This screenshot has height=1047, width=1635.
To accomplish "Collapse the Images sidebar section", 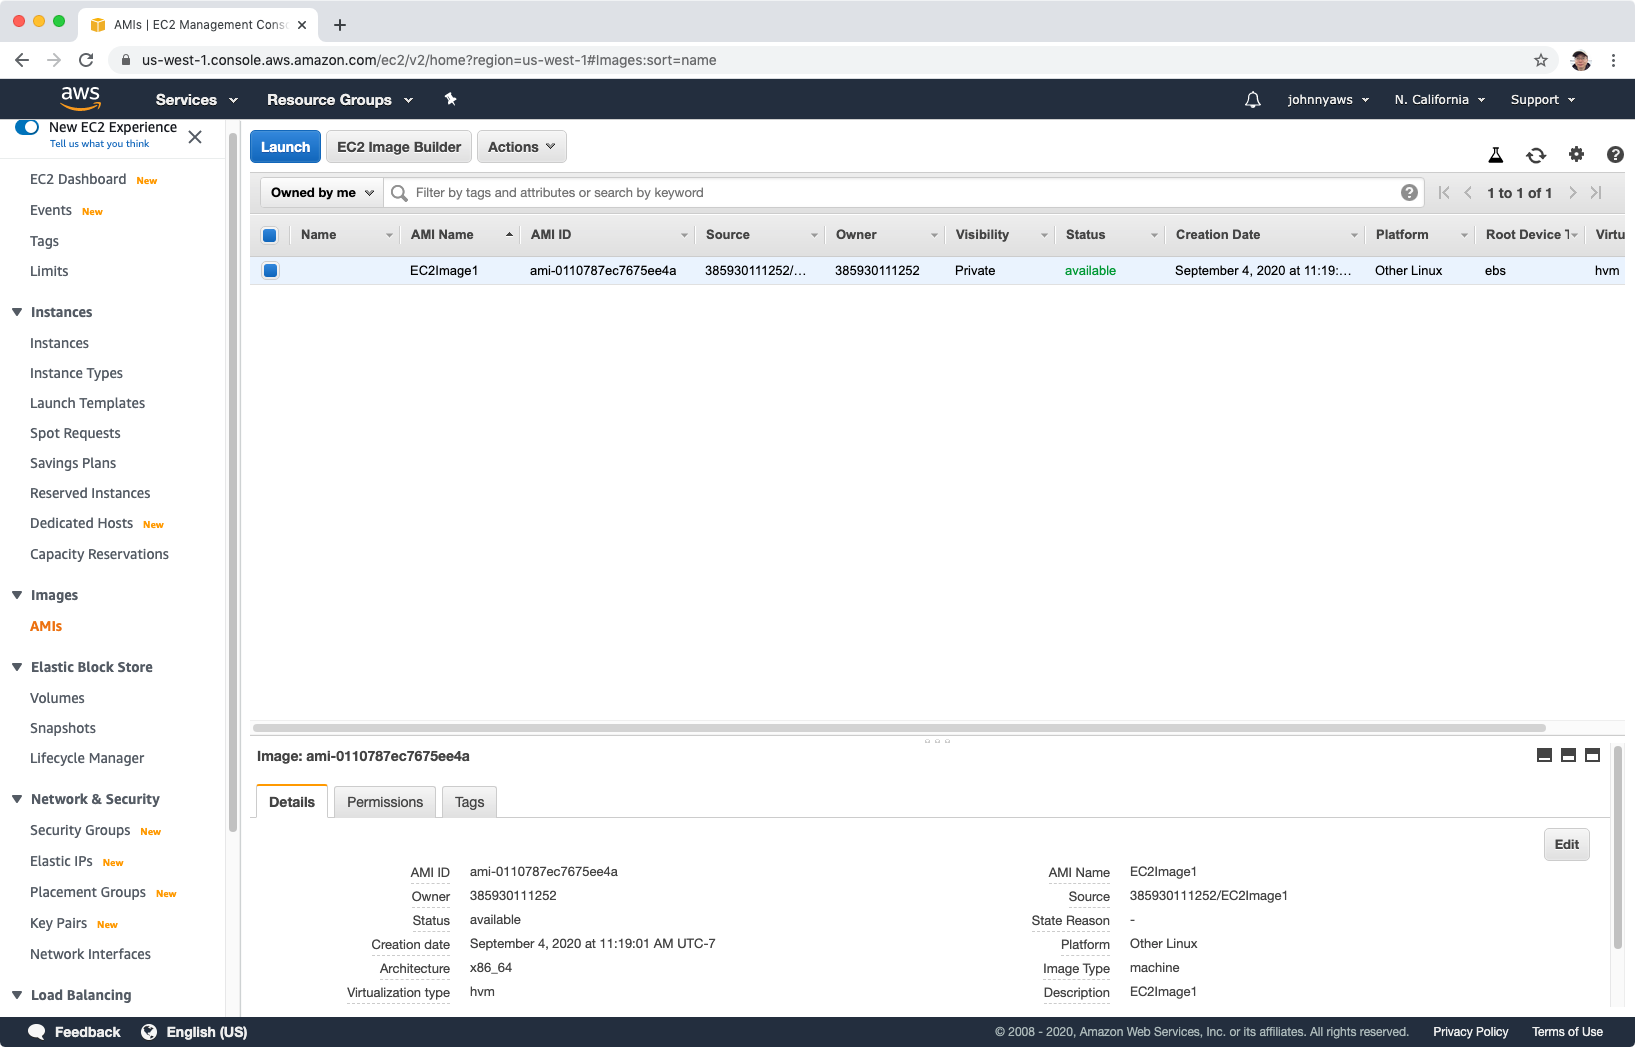I will (17, 595).
